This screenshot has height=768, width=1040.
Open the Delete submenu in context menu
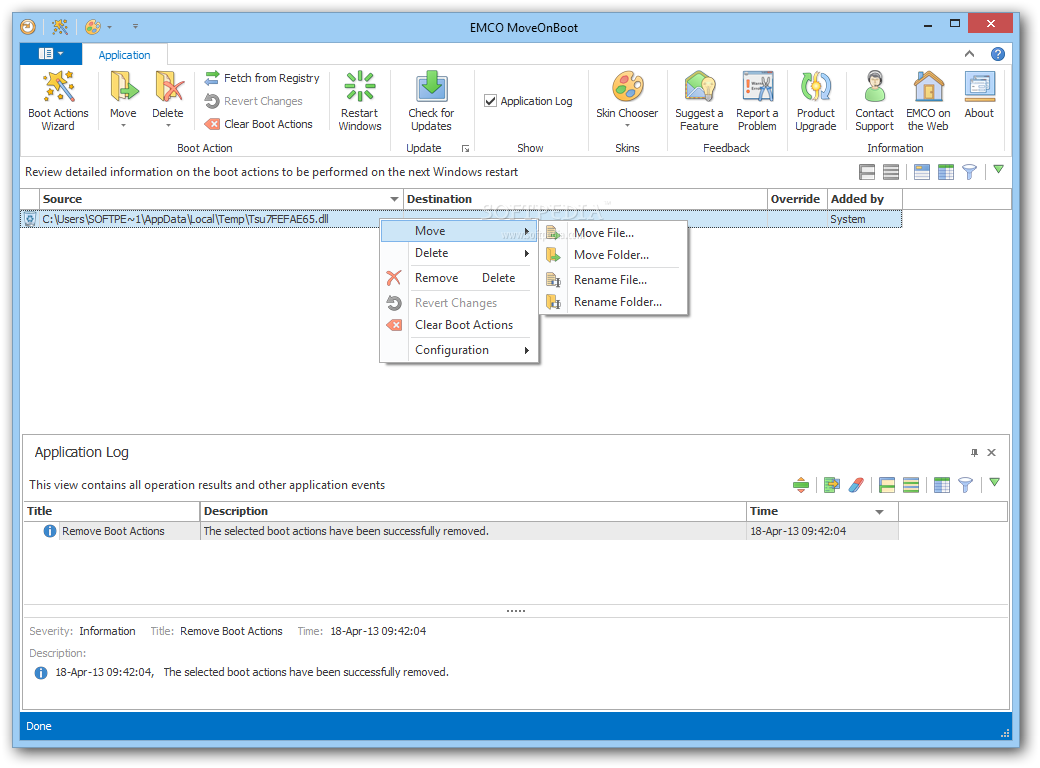click(459, 253)
